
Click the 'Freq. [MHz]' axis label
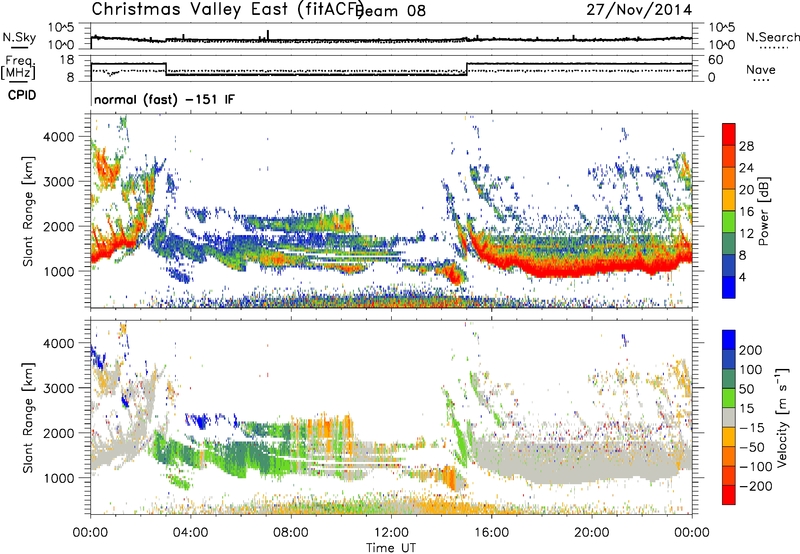[18, 67]
